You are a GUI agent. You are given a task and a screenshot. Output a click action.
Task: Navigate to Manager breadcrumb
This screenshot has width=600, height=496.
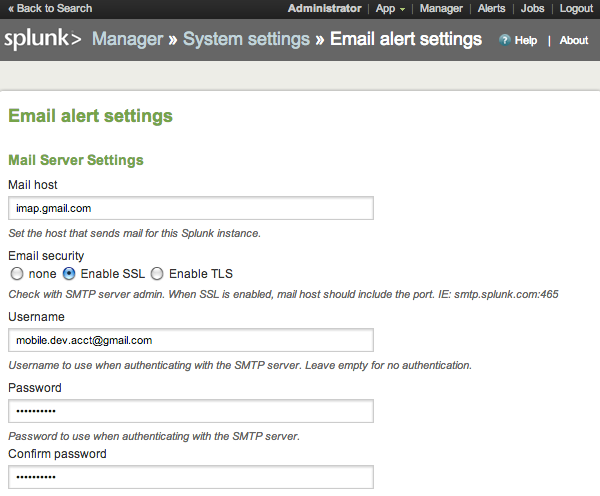(127, 39)
